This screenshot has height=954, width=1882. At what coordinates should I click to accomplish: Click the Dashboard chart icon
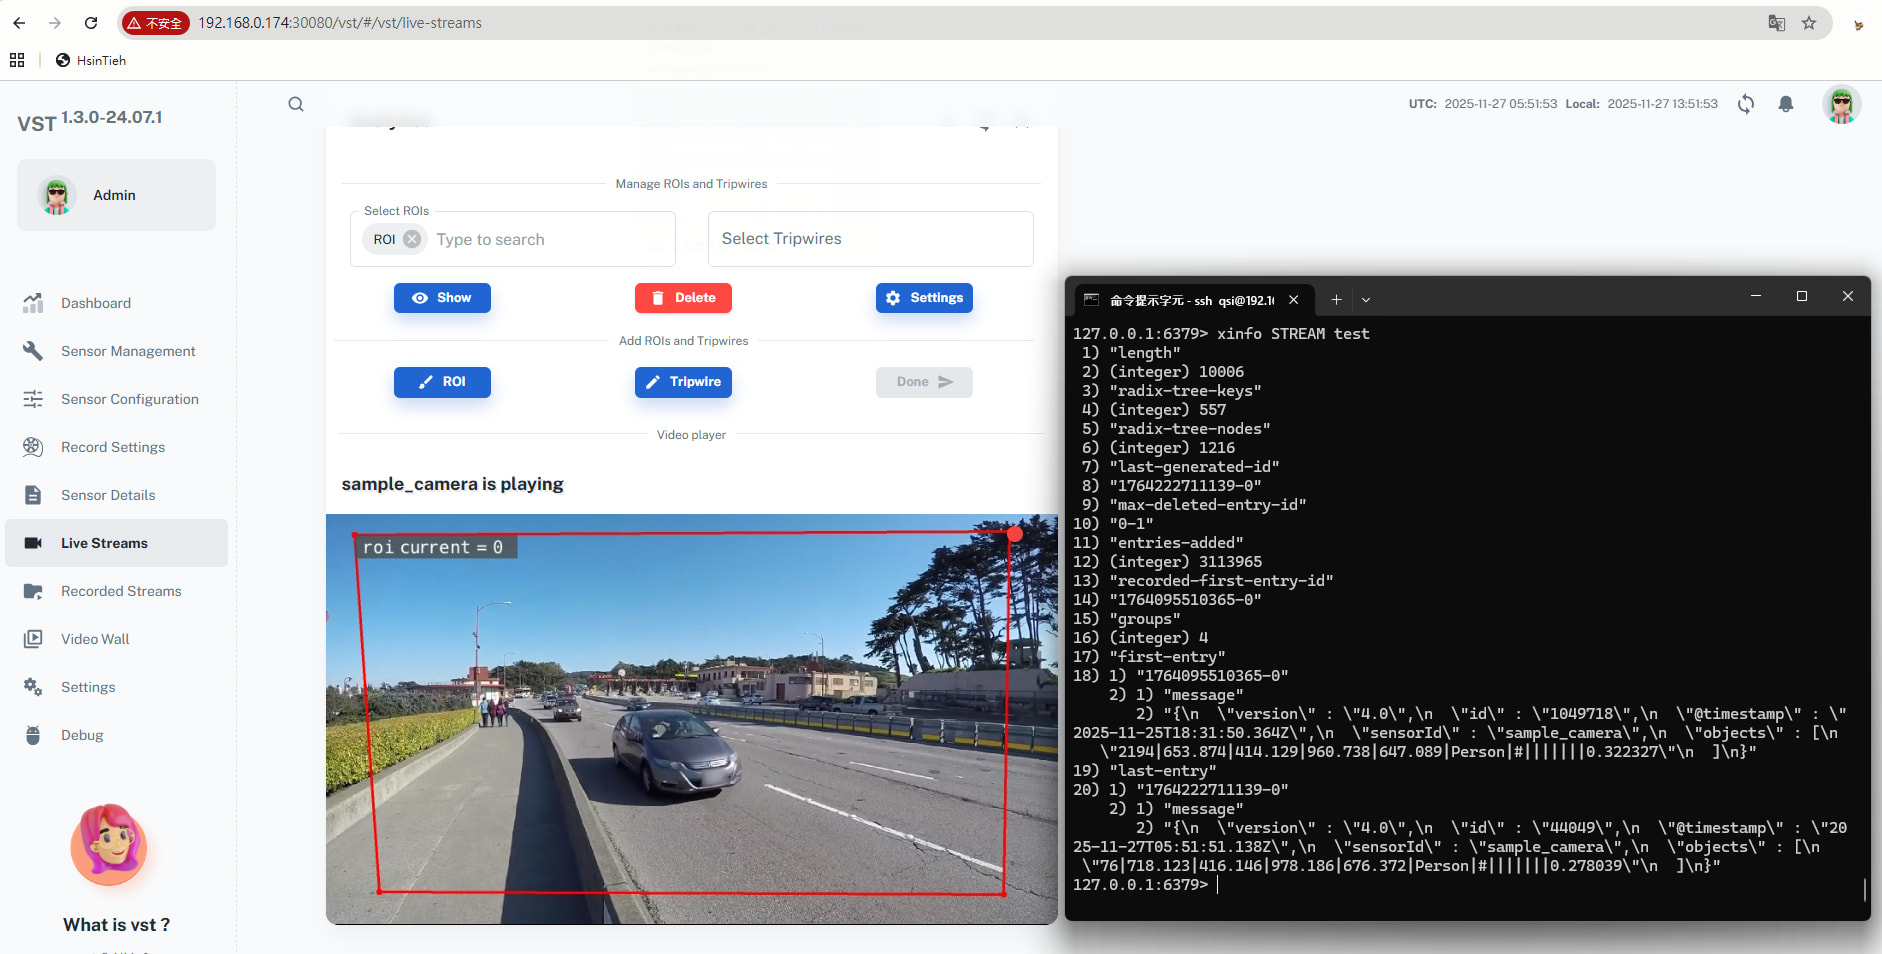point(33,303)
